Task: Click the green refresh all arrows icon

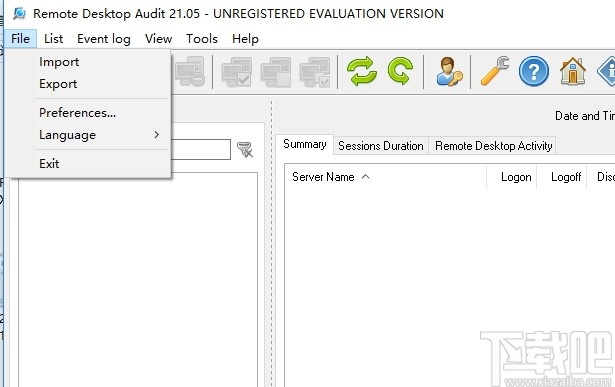Action: coord(362,71)
